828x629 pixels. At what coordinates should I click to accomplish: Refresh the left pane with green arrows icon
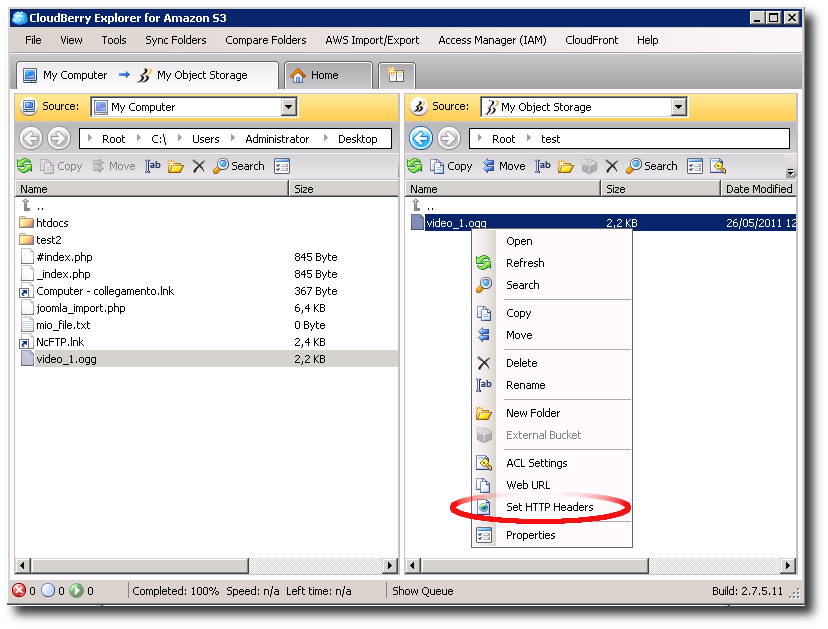click(24, 166)
